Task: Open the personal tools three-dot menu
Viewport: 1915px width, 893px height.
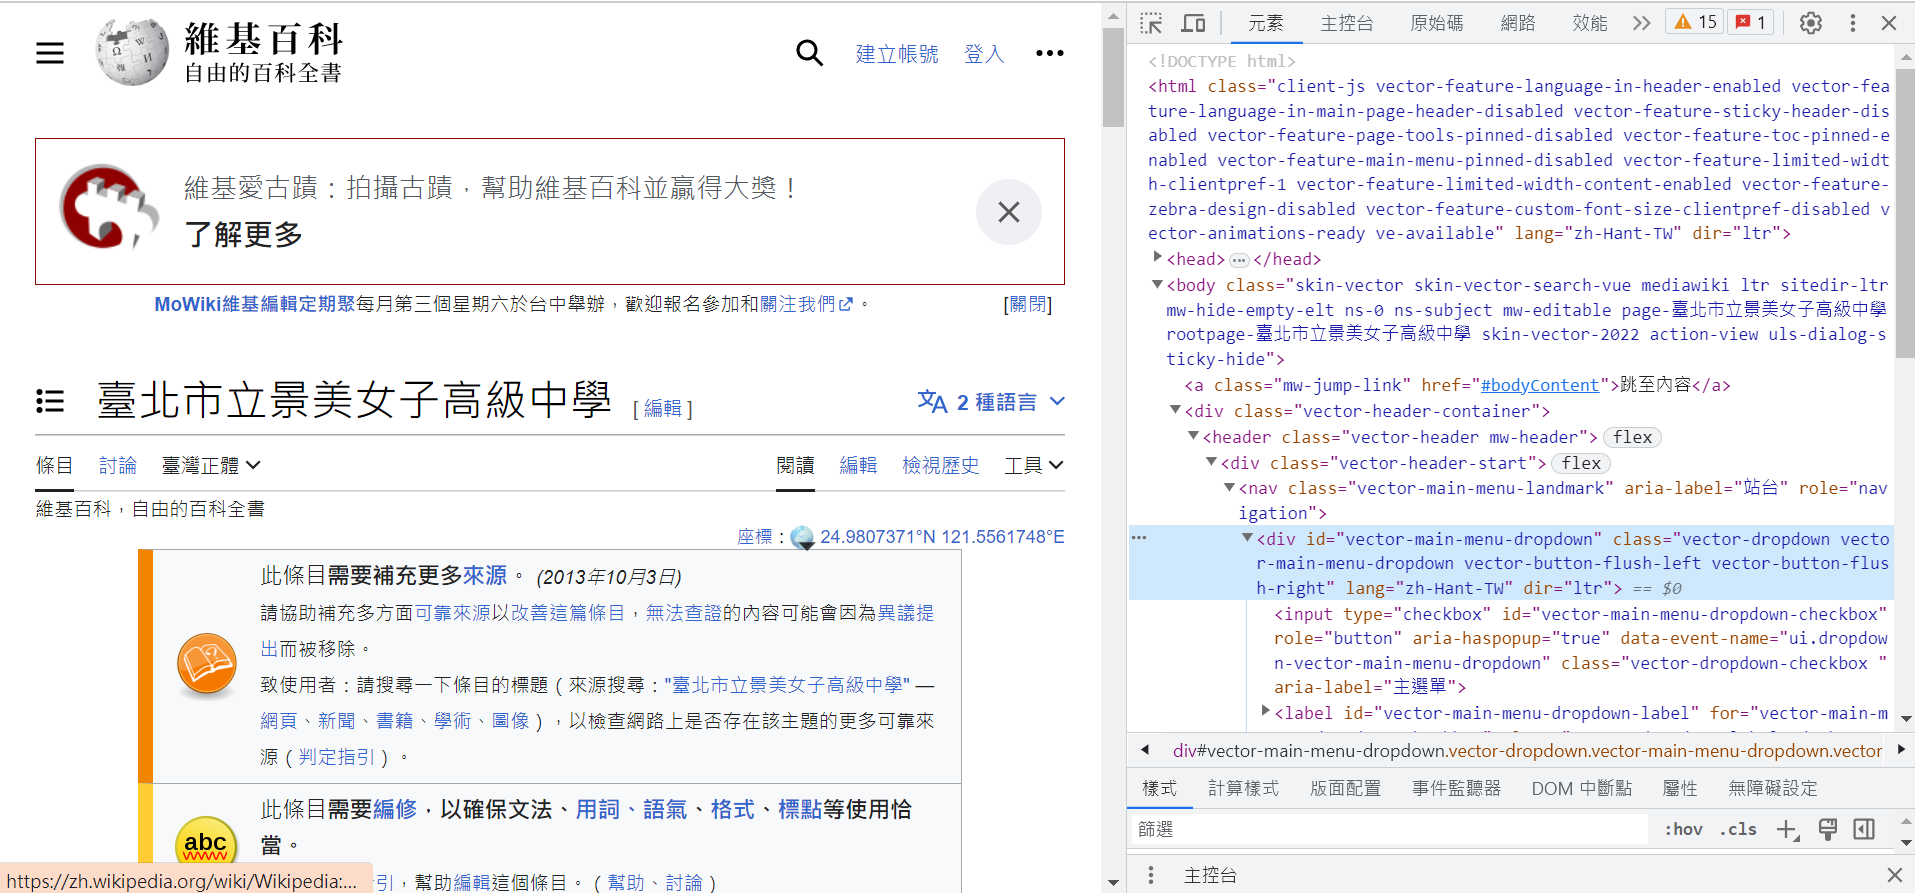Action: pyautogui.click(x=1049, y=53)
